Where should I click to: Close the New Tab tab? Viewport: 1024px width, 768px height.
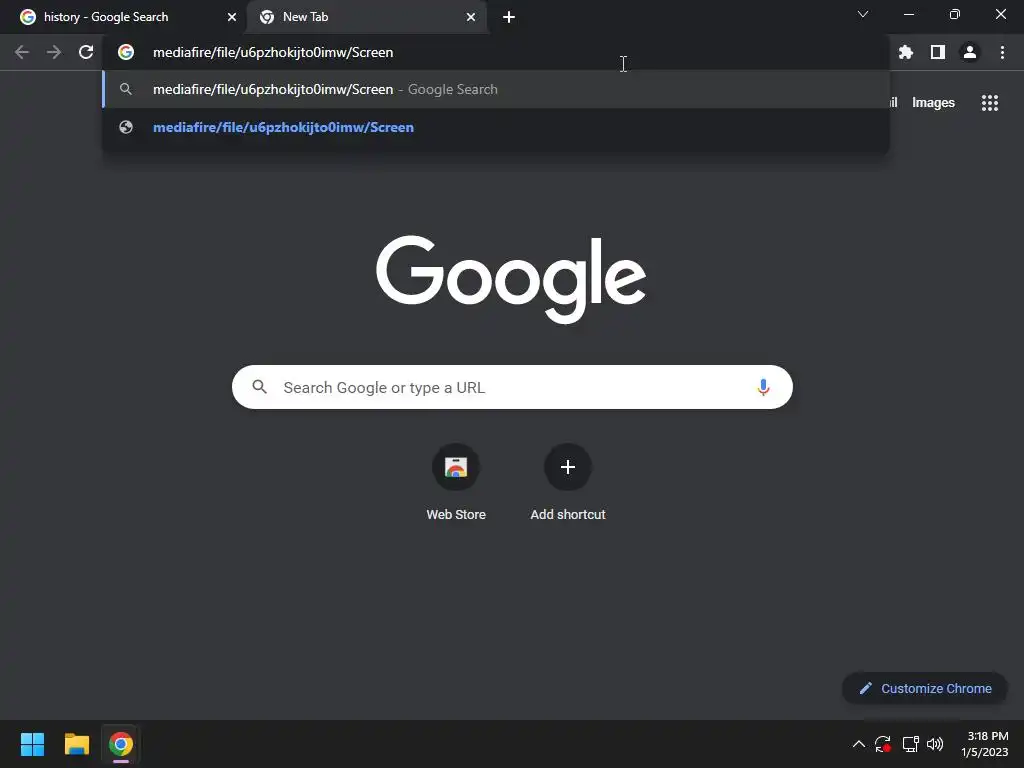click(x=471, y=17)
